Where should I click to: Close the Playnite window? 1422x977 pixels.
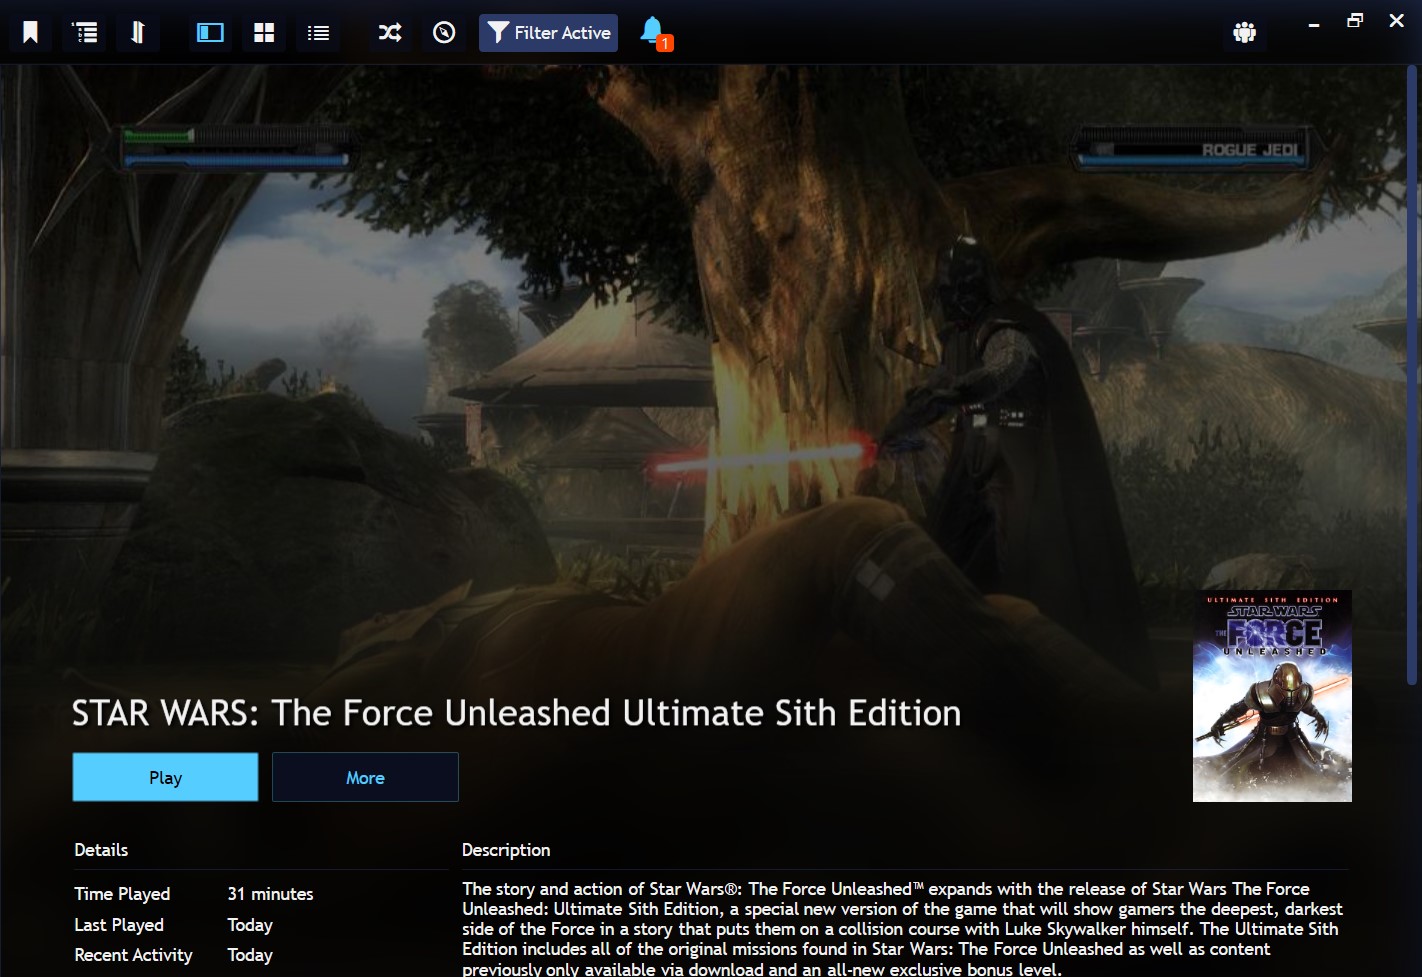[1397, 21]
